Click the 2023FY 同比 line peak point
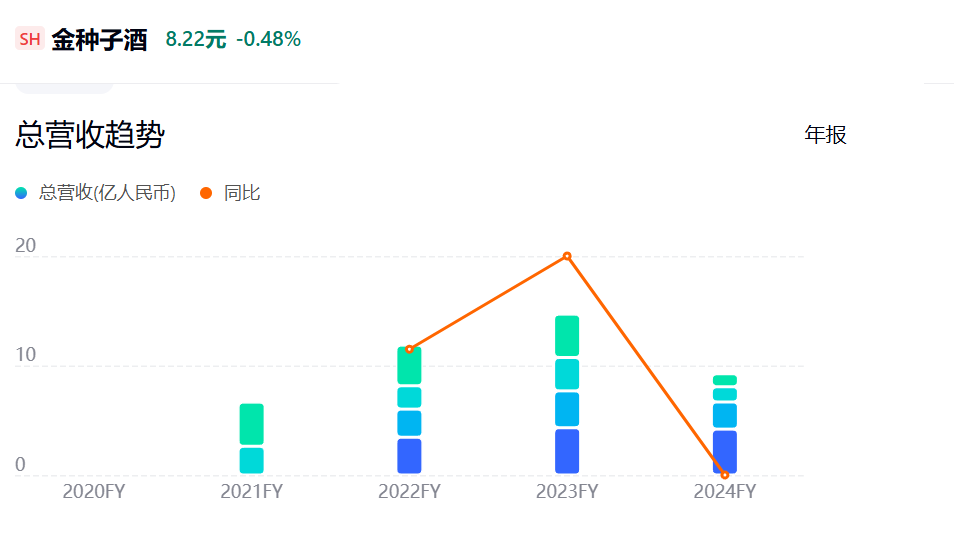The image size is (954, 537). (x=567, y=256)
